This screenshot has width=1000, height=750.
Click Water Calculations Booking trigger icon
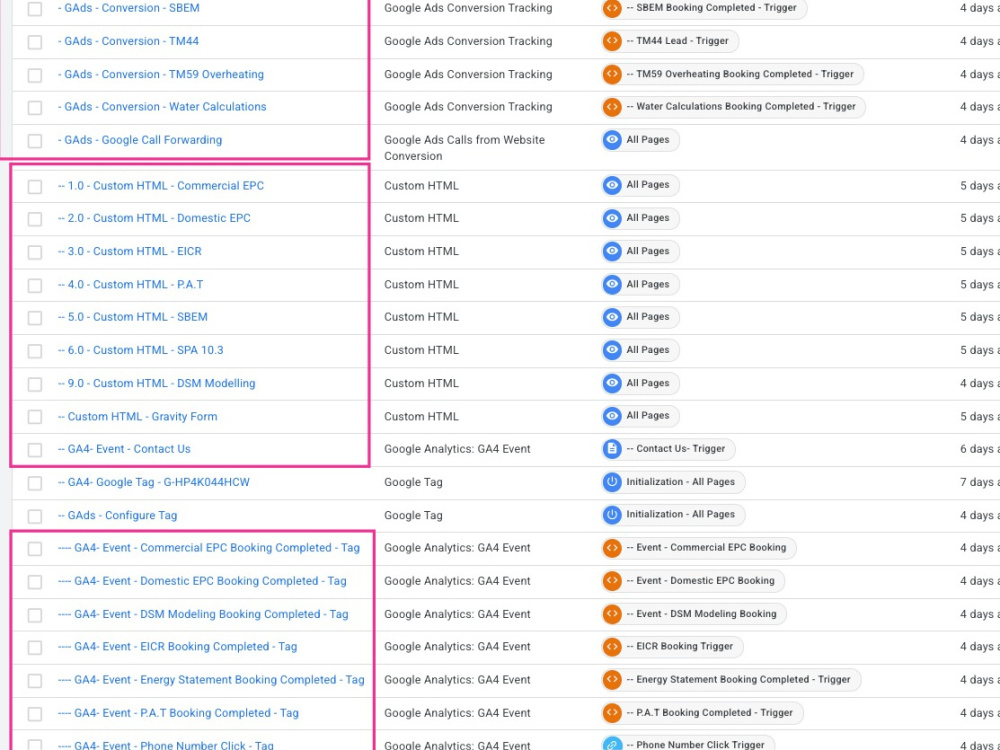[x=612, y=107]
